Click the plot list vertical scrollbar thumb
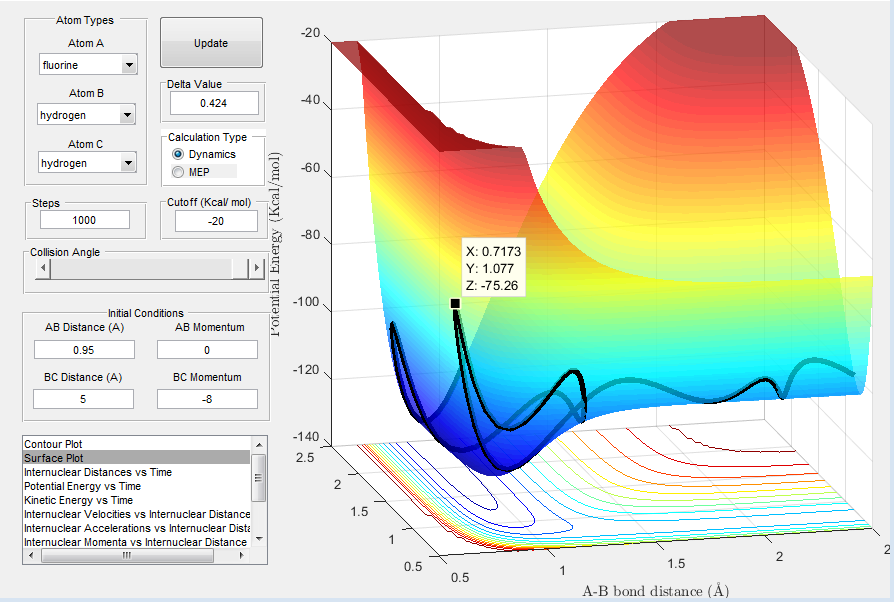Image resolution: width=894 pixels, height=602 pixels. [x=259, y=478]
